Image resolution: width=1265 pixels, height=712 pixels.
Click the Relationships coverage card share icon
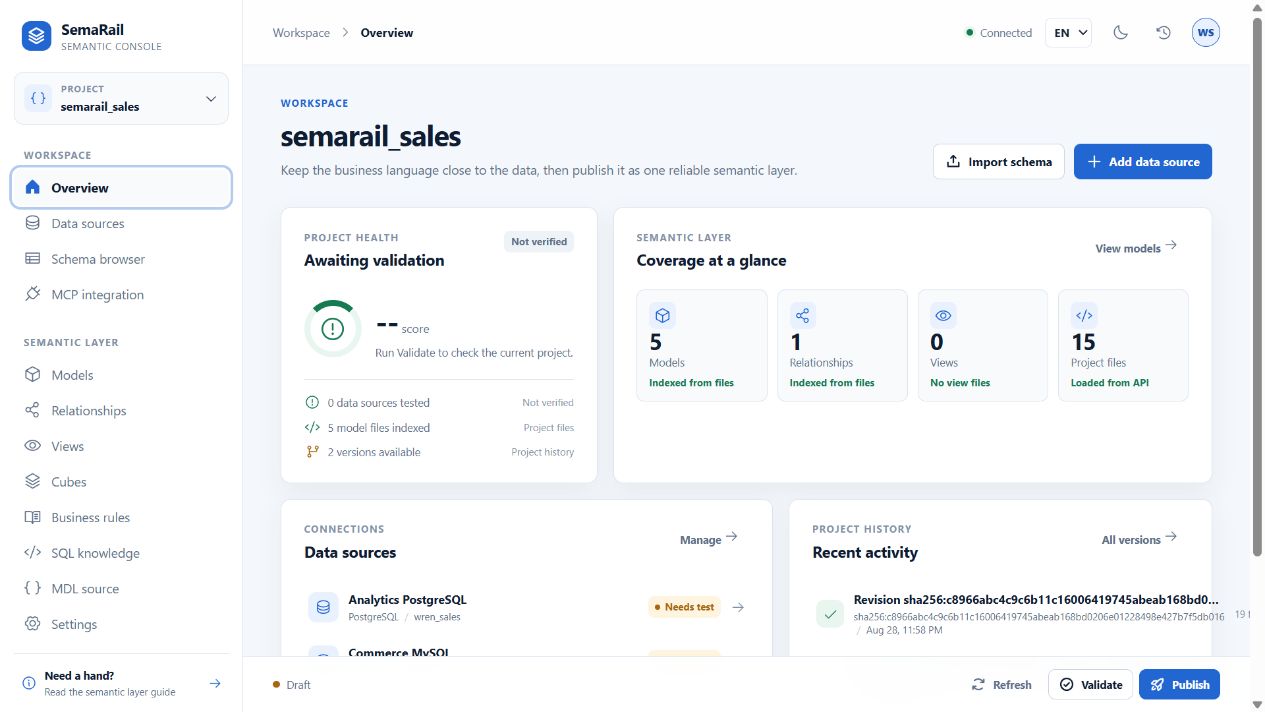pos(803,315)
